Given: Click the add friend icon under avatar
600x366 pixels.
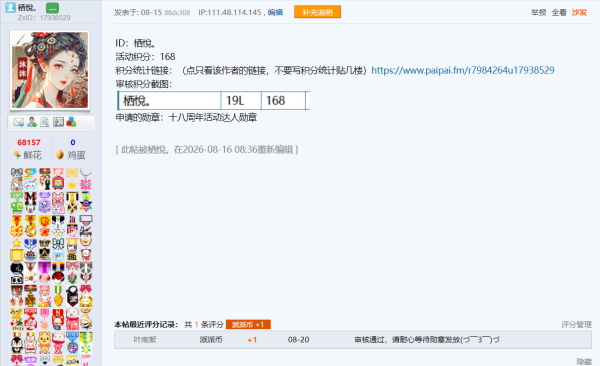Looking at the screenshot, I should pyautogui.click(x=32, y=122).
